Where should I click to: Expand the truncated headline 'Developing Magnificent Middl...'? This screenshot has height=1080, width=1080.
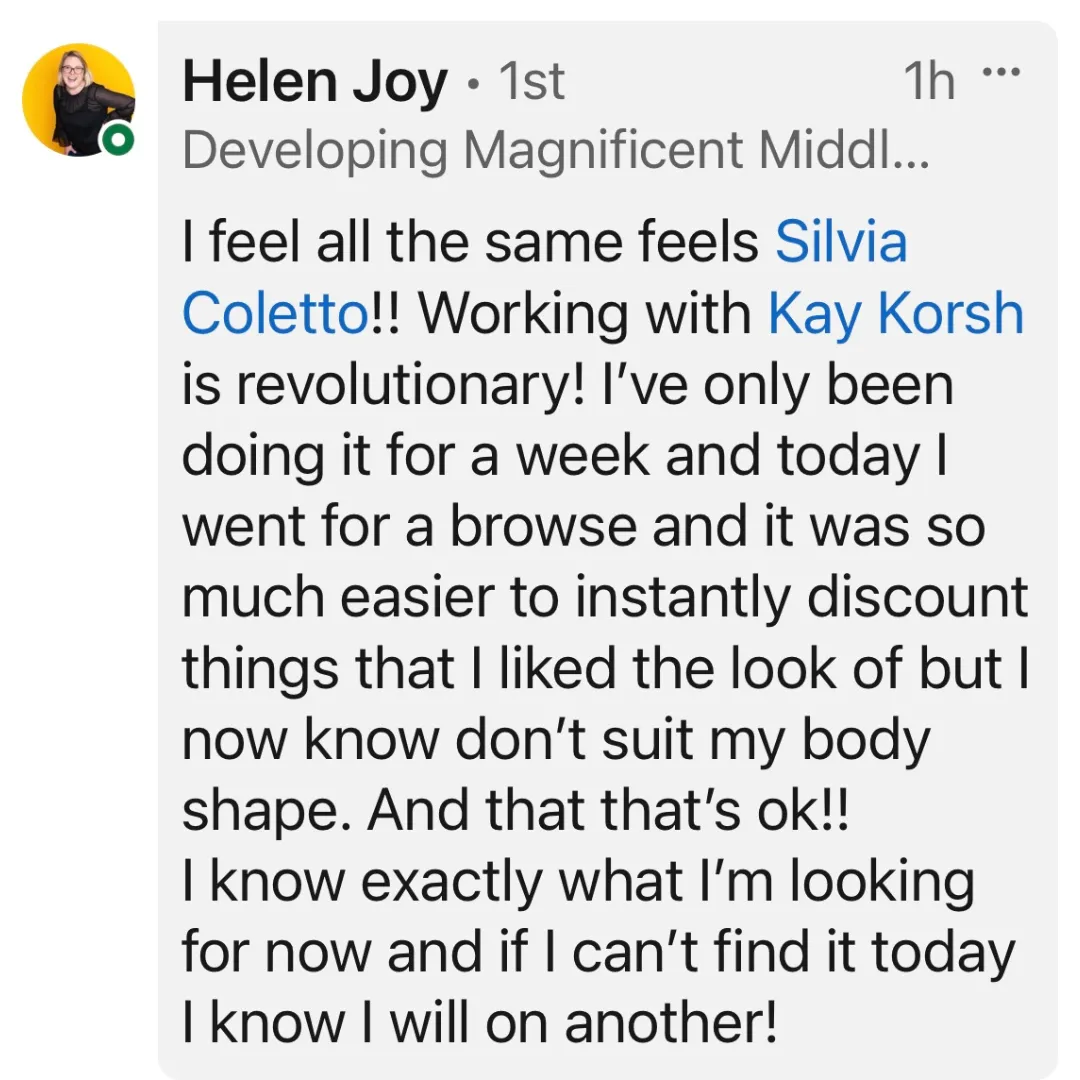click(556, 151)
